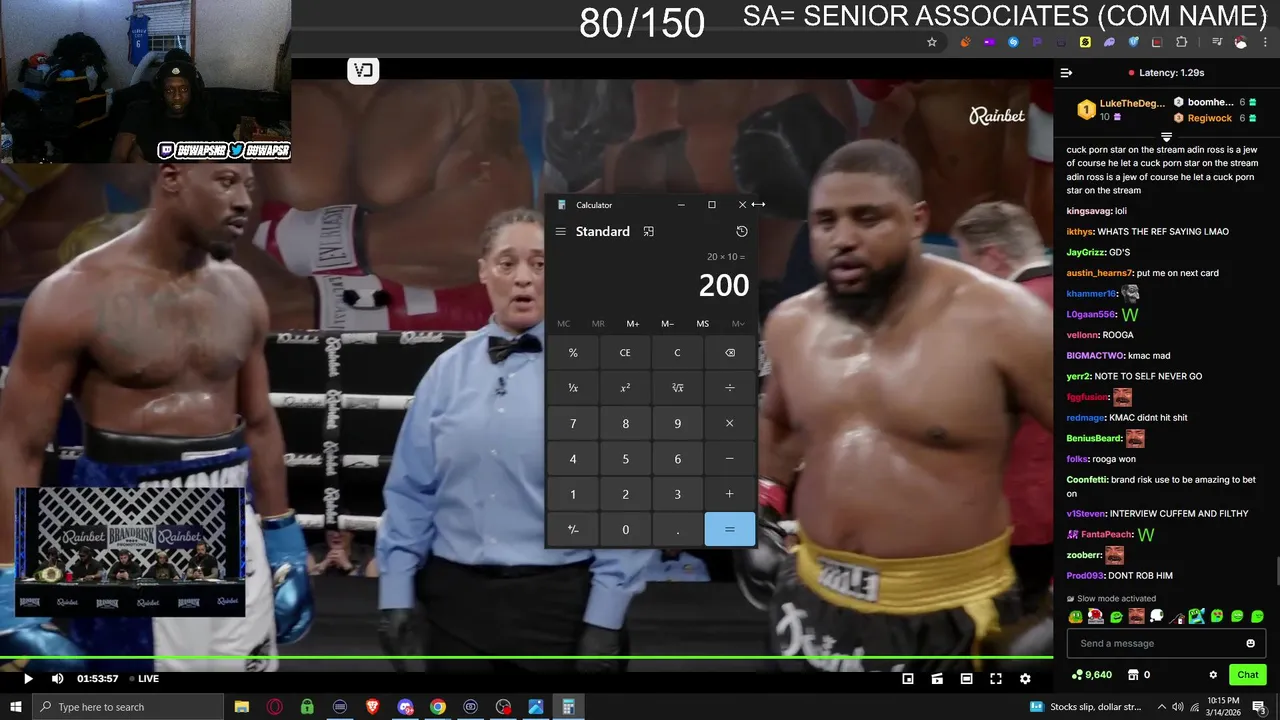
Task: Expand the chat leaderboard handle
Action: (x=1166, y=136)
